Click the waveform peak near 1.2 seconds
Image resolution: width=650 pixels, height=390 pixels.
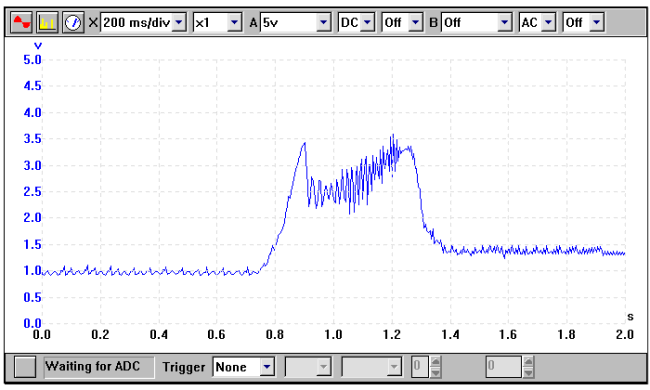393,136
